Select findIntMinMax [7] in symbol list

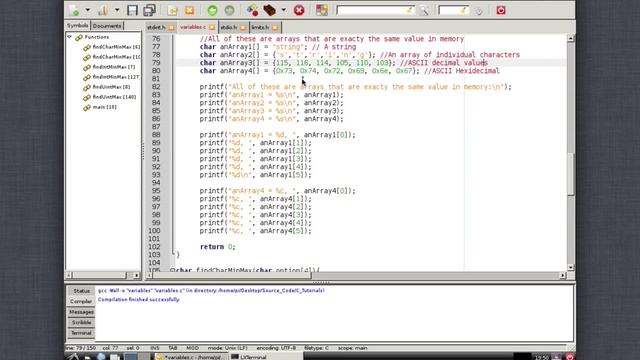click(x=114, y=67)
